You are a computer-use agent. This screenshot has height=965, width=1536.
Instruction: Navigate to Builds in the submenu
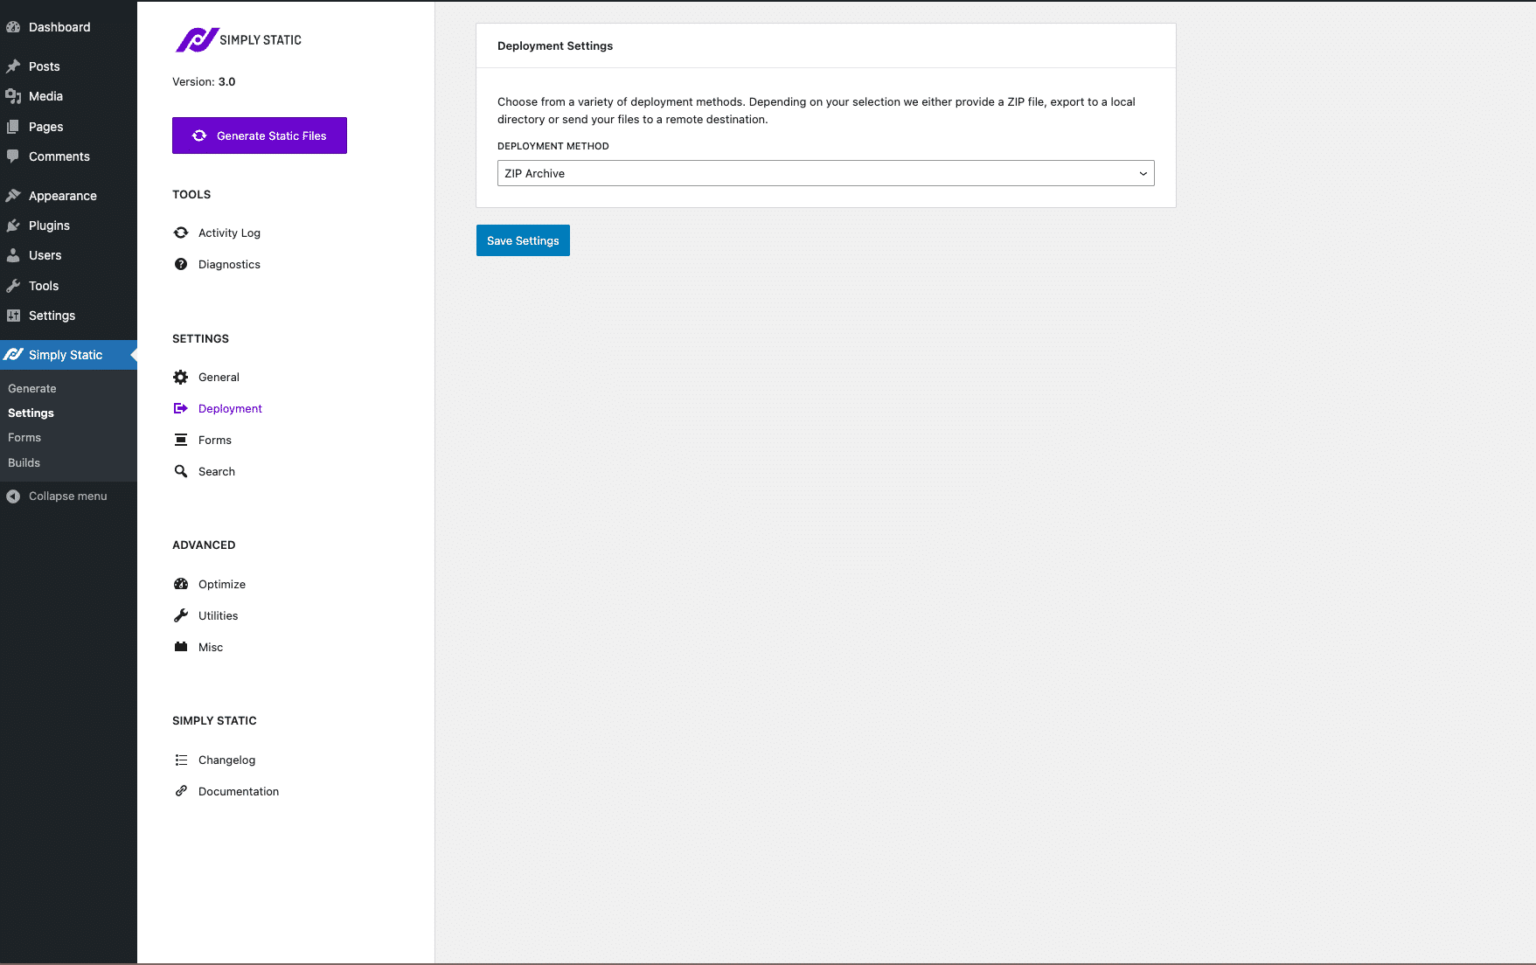tap(23, 462)
